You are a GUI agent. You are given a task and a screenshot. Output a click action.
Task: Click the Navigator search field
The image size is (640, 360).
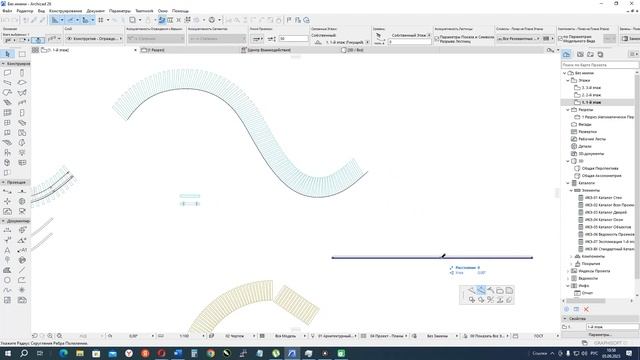600,65
